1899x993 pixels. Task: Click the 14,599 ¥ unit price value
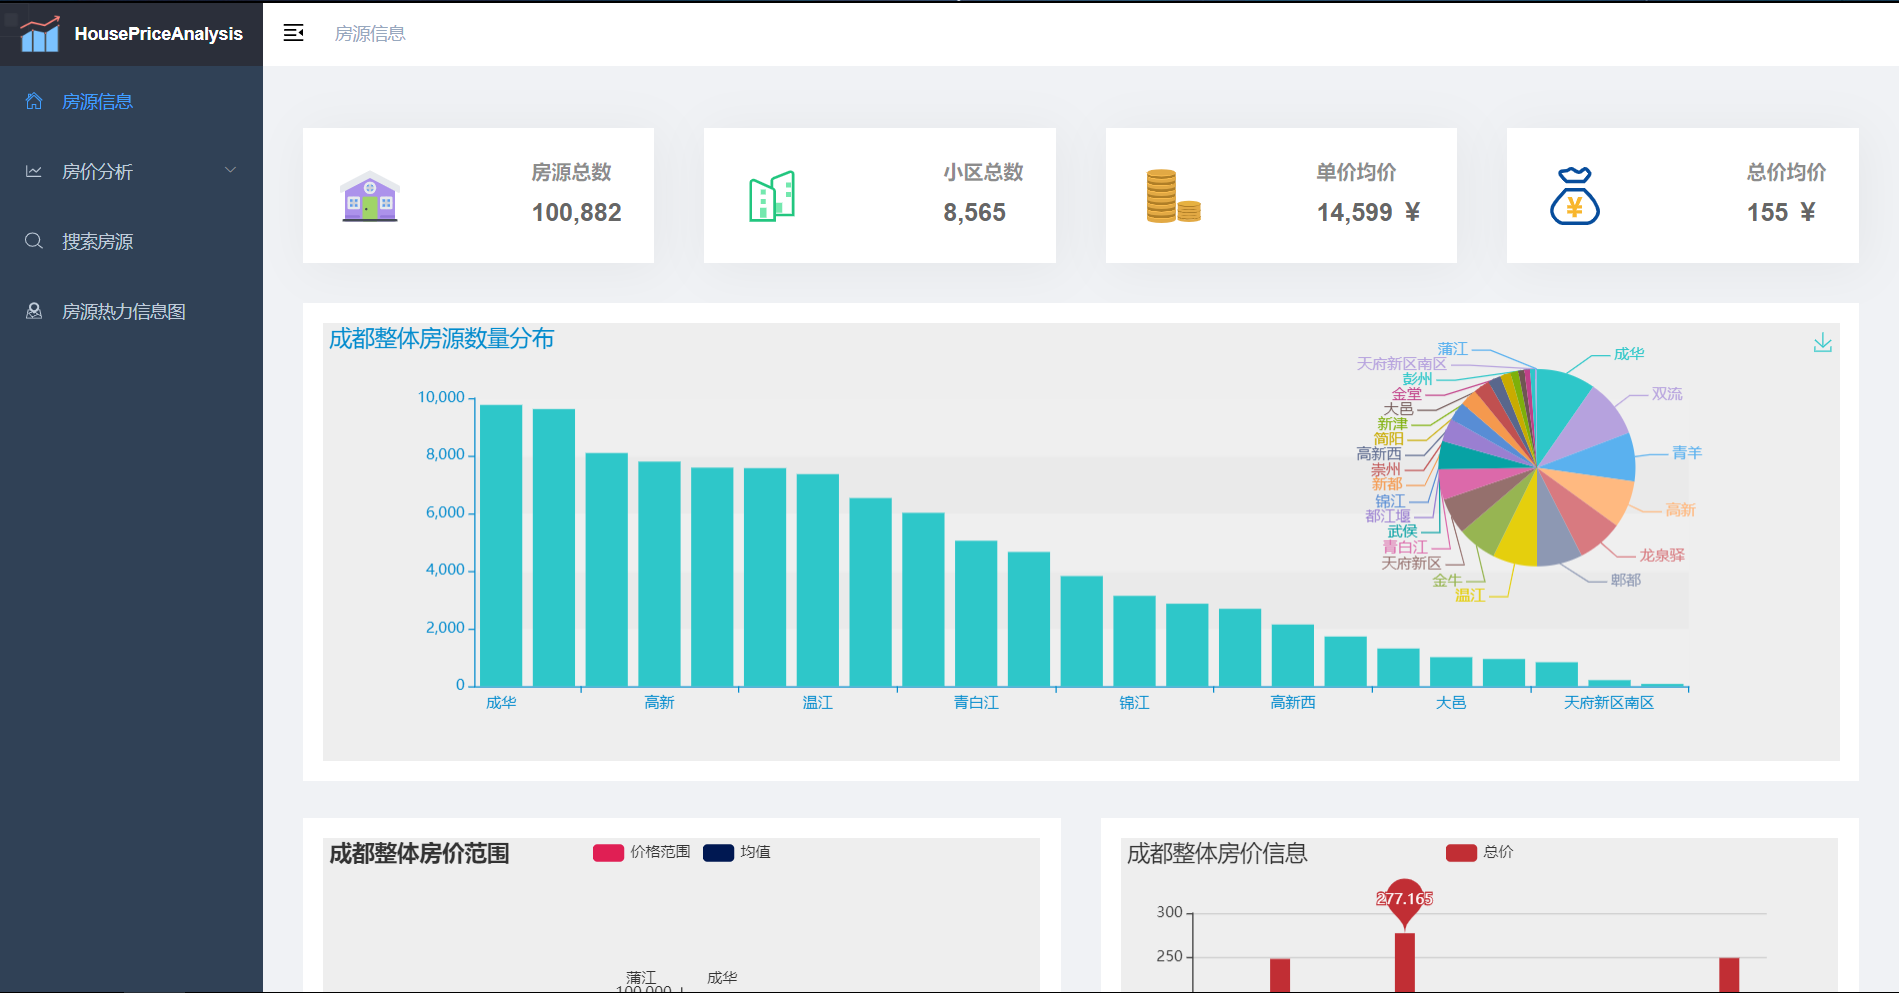(x=1368, y=212)
